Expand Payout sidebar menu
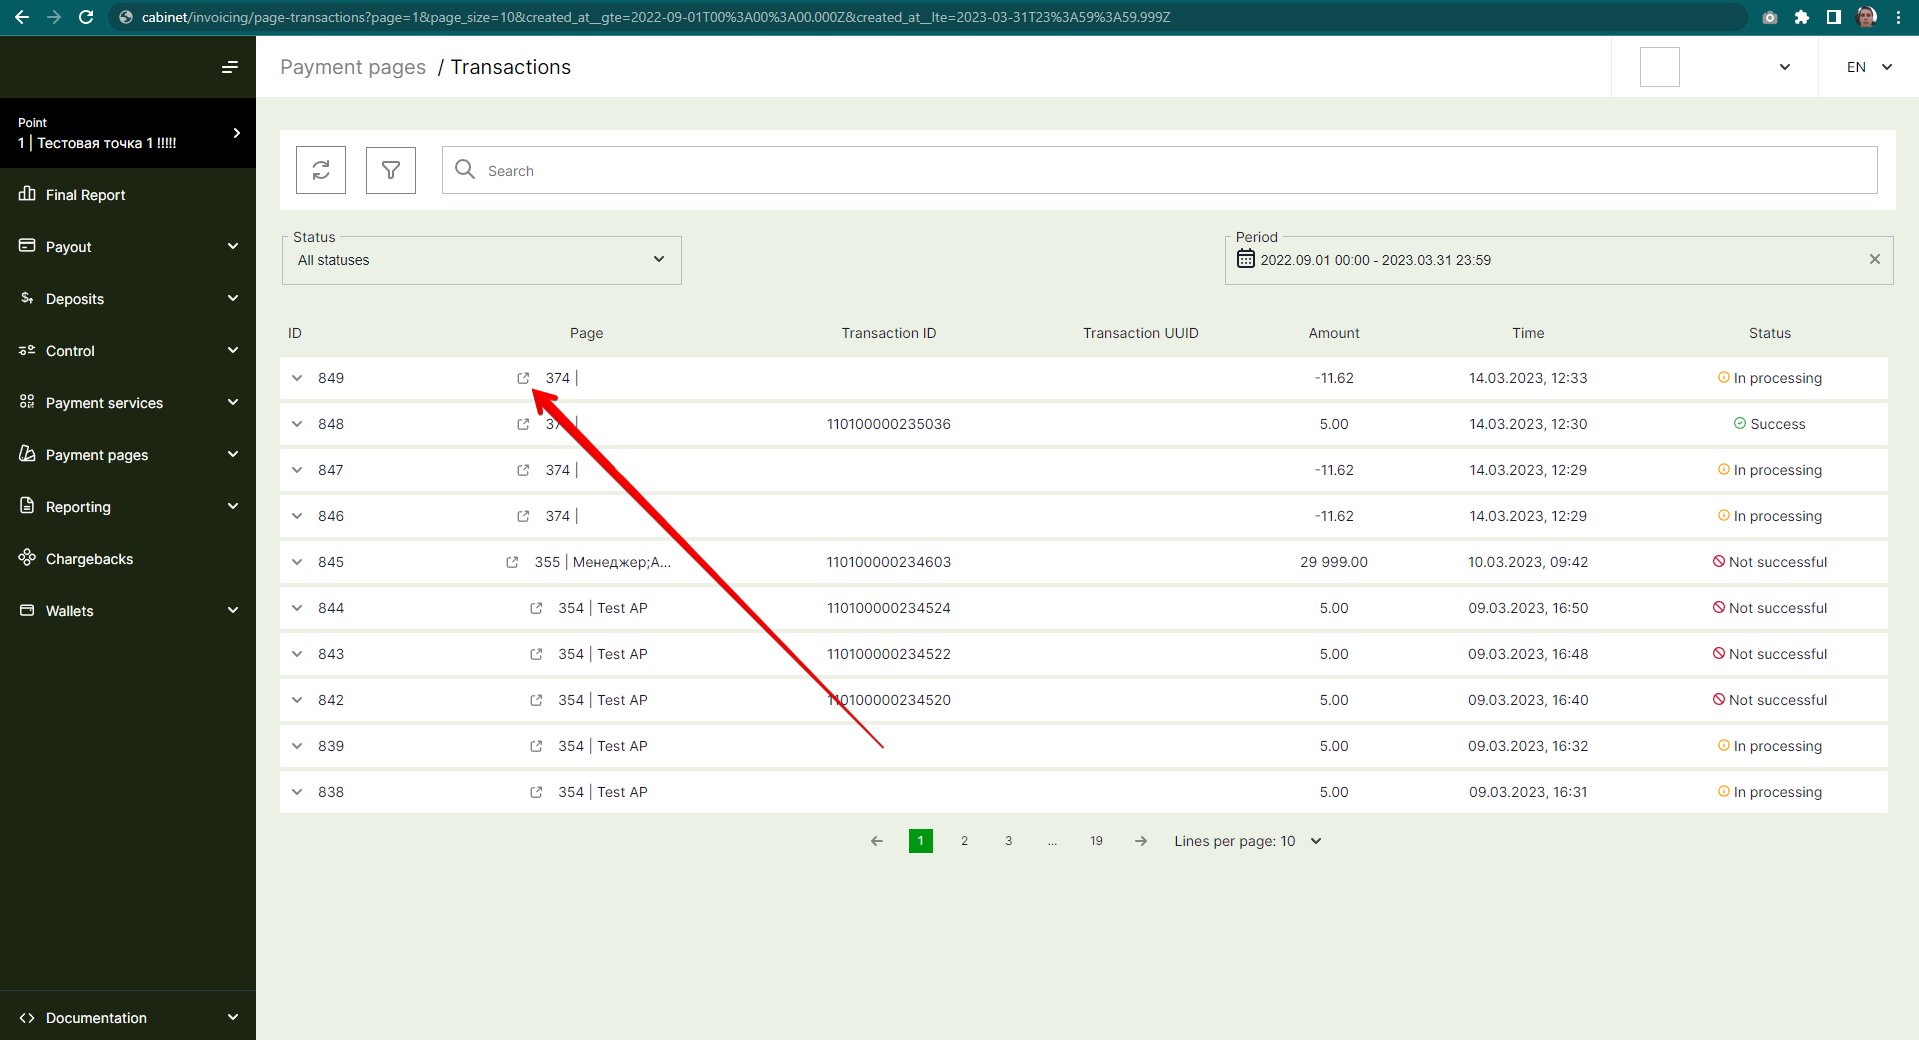This screenshot has width=1919, height=1040. click(x=128, y=247)
